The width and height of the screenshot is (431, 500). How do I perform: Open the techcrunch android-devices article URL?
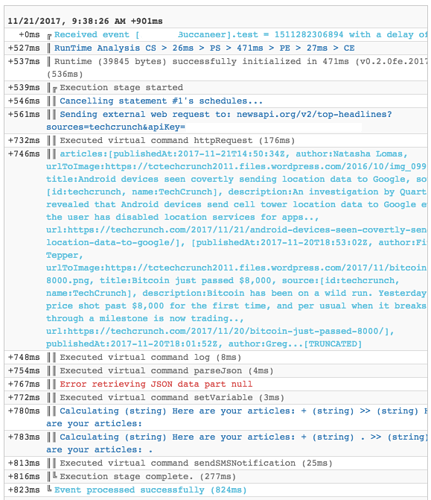coord(236,236)
